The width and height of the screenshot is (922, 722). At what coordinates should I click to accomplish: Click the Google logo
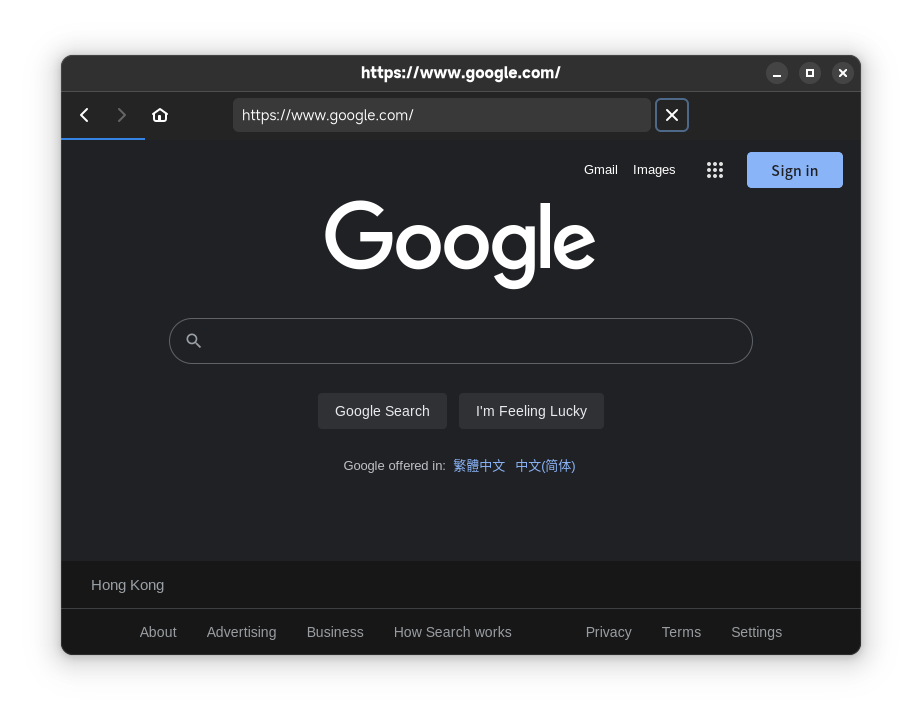point(460,244)
